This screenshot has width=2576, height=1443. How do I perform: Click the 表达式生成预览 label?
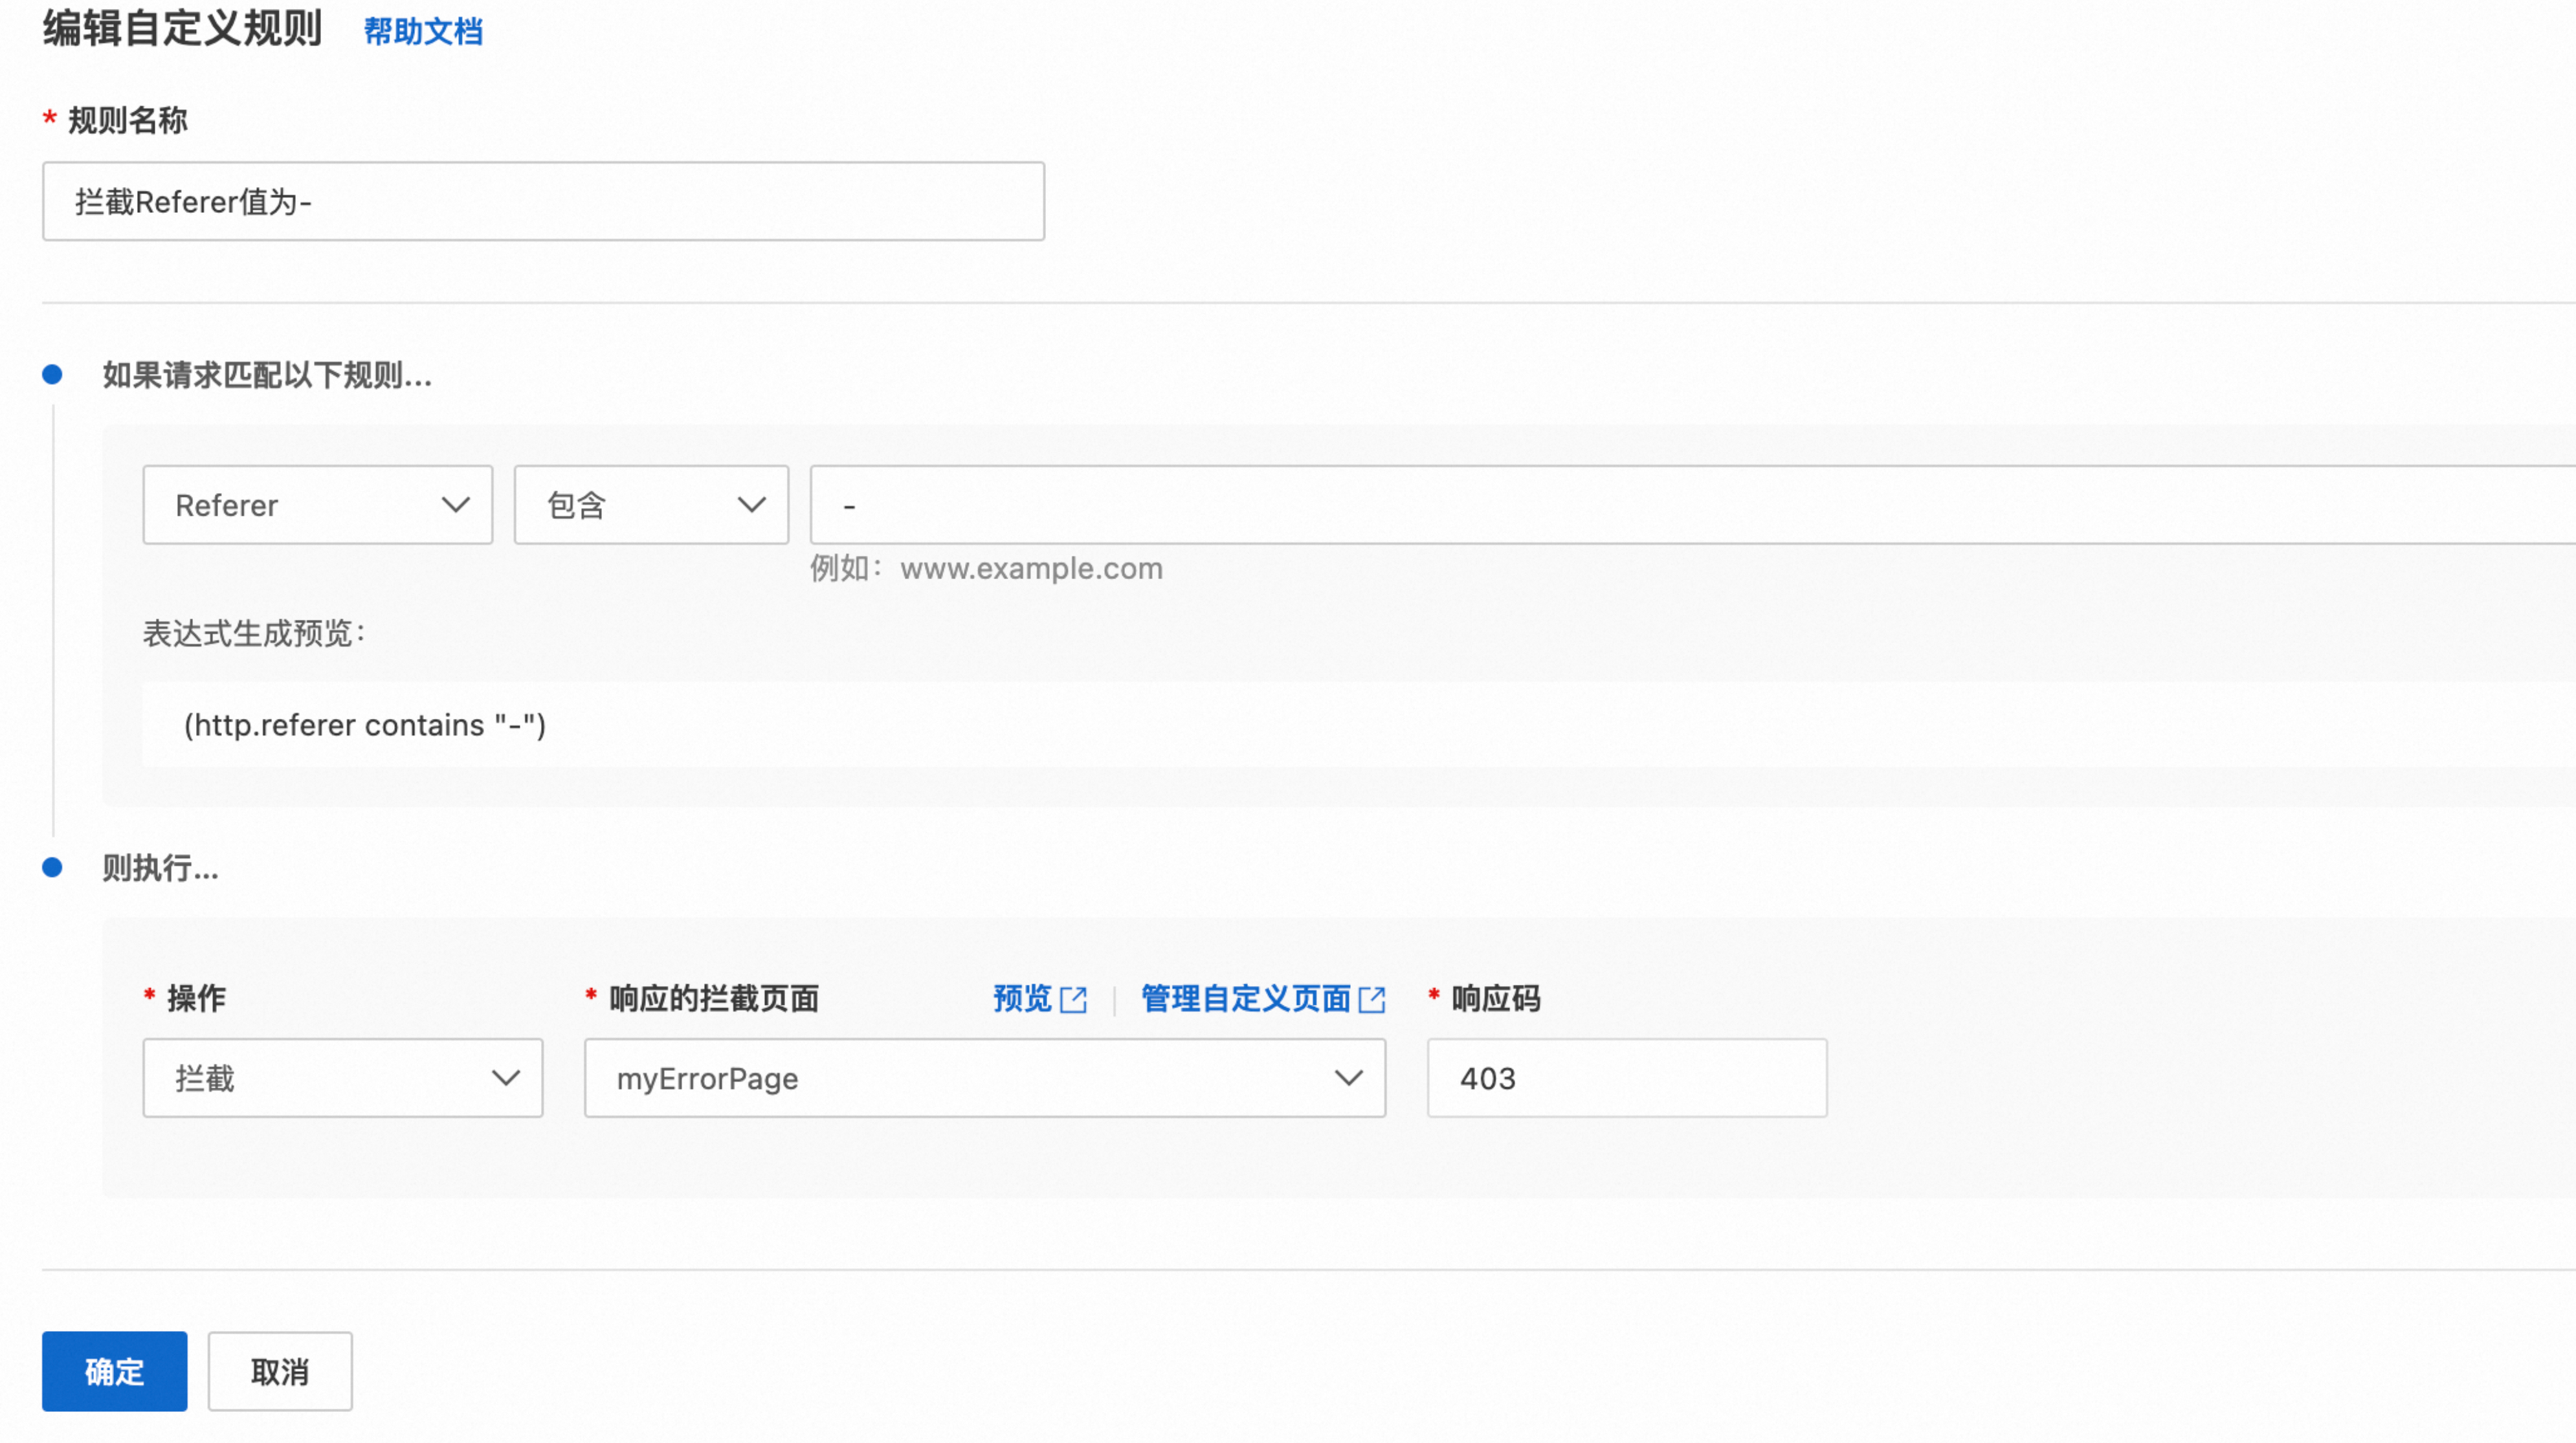click(x=255, y=634)
